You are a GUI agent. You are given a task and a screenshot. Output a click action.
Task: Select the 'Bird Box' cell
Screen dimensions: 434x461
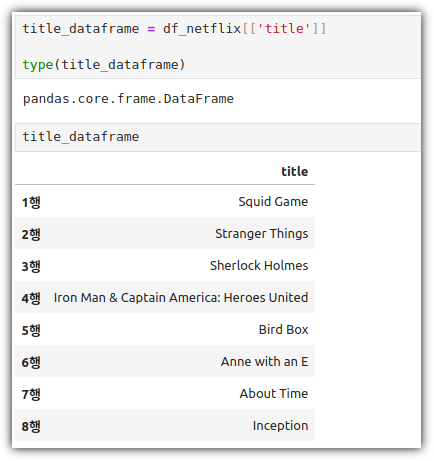[x=283, y=330]
